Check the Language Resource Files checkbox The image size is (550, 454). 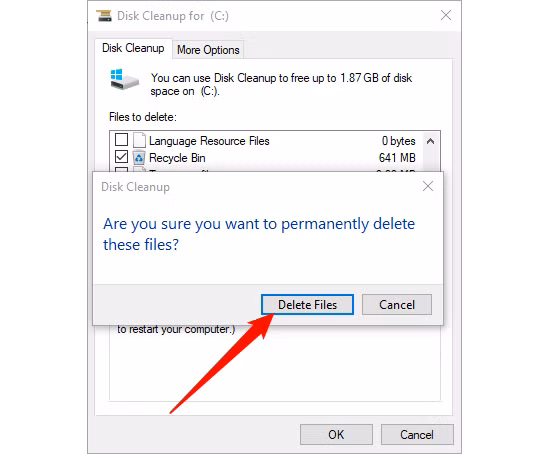121,140
